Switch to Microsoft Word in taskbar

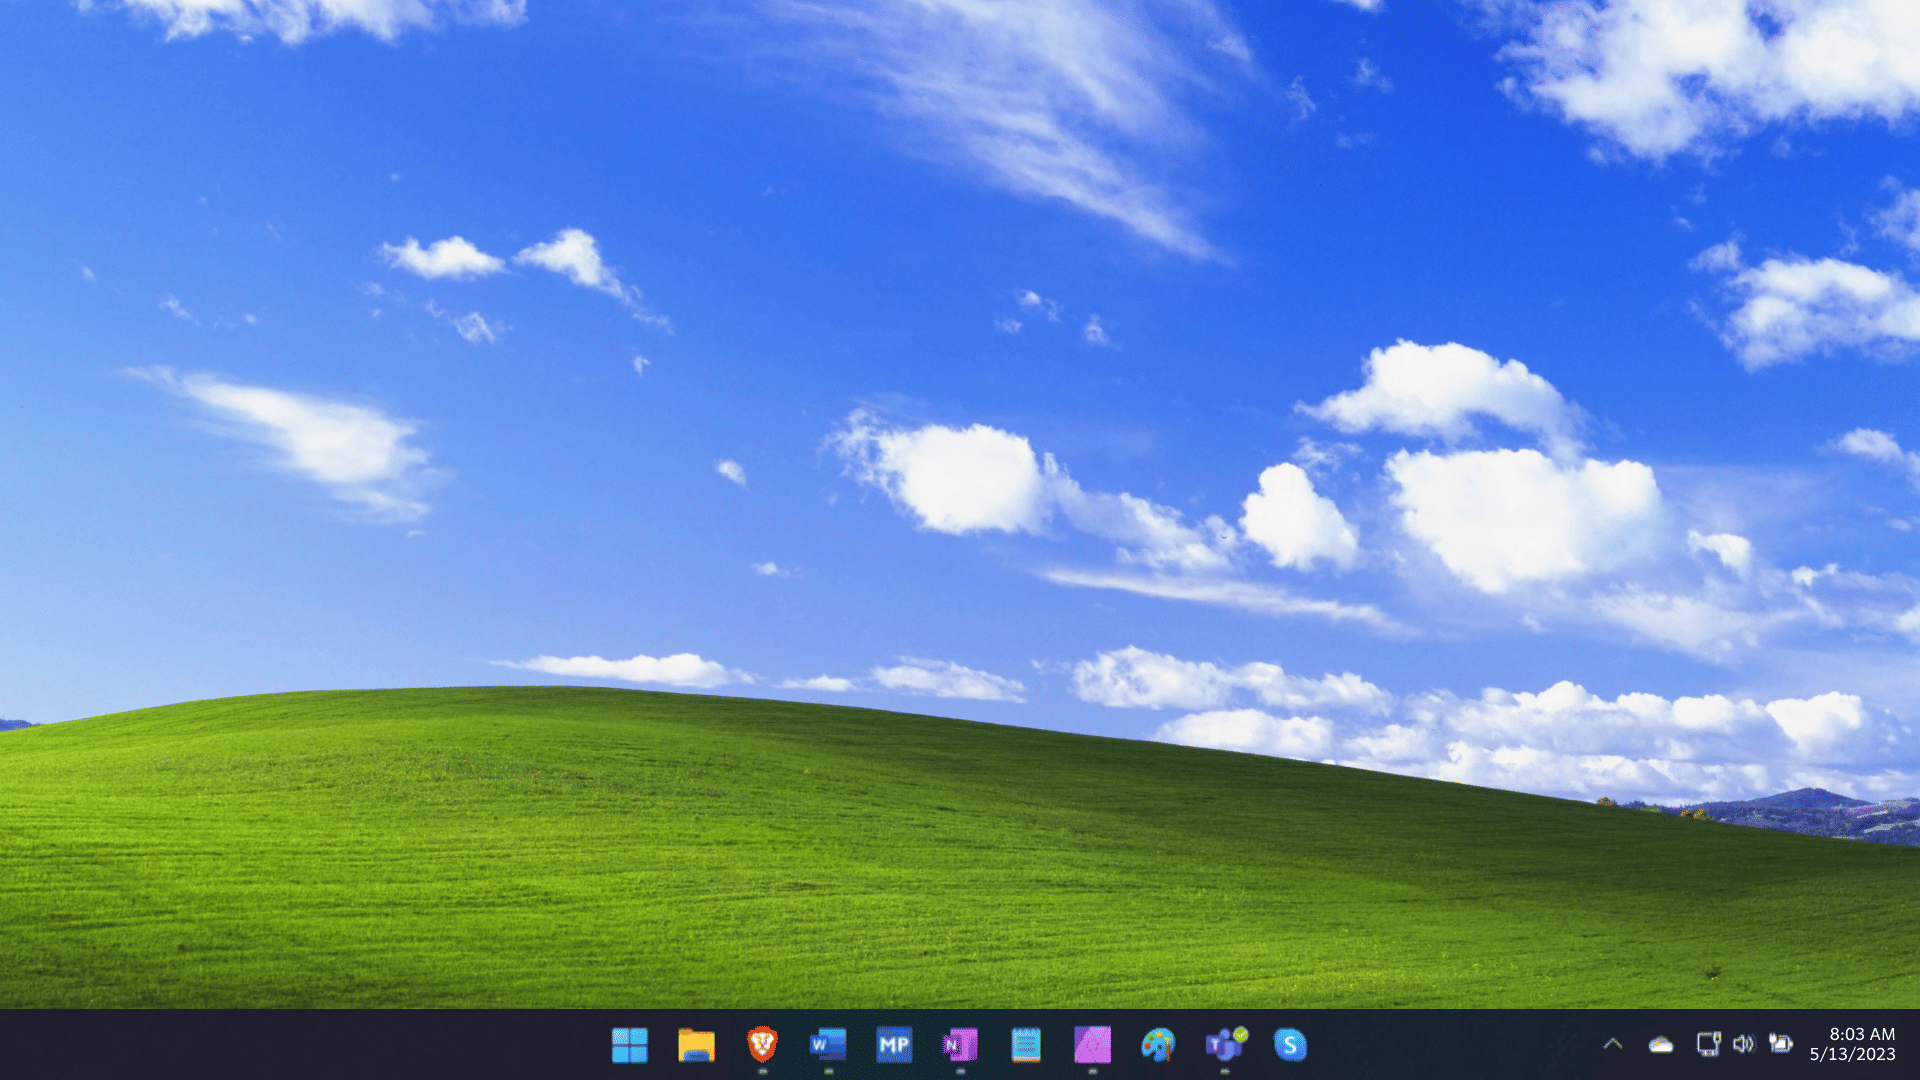coord(828,1045)
